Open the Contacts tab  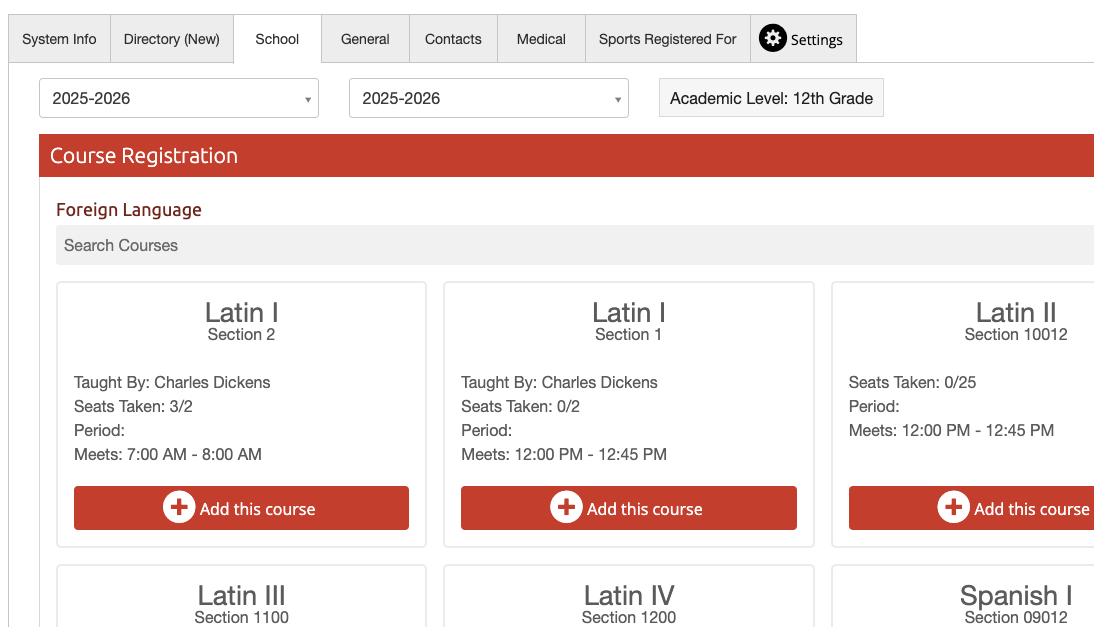pyautogui.click(x=453, y=39)
